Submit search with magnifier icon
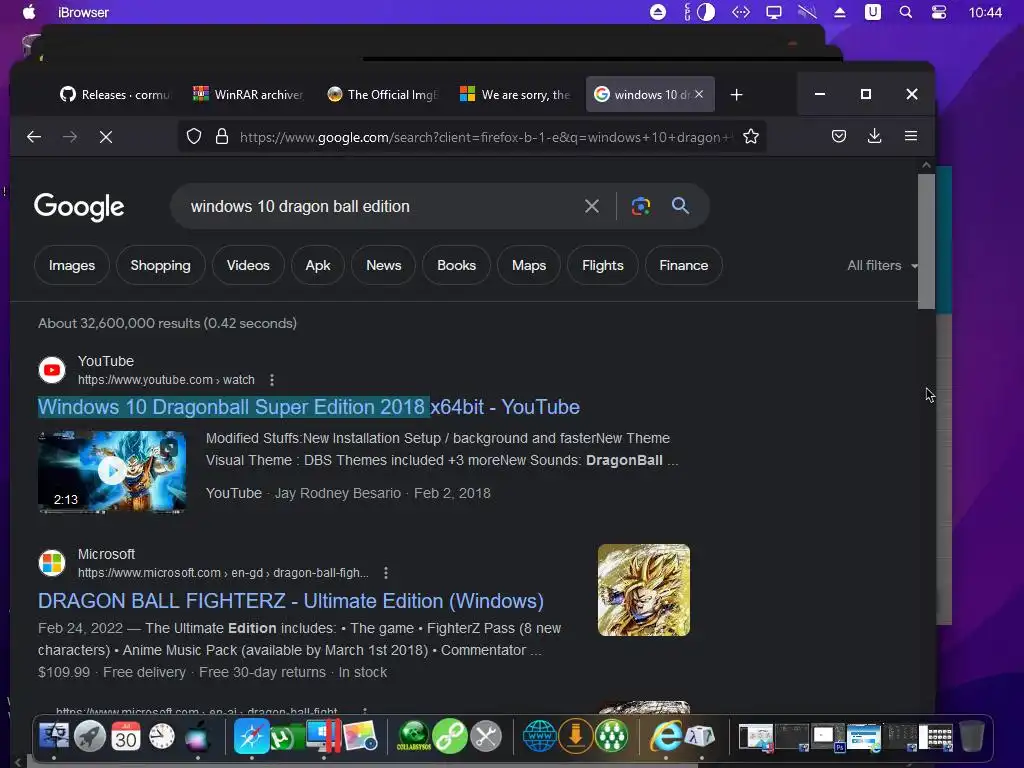 (680, 206)
